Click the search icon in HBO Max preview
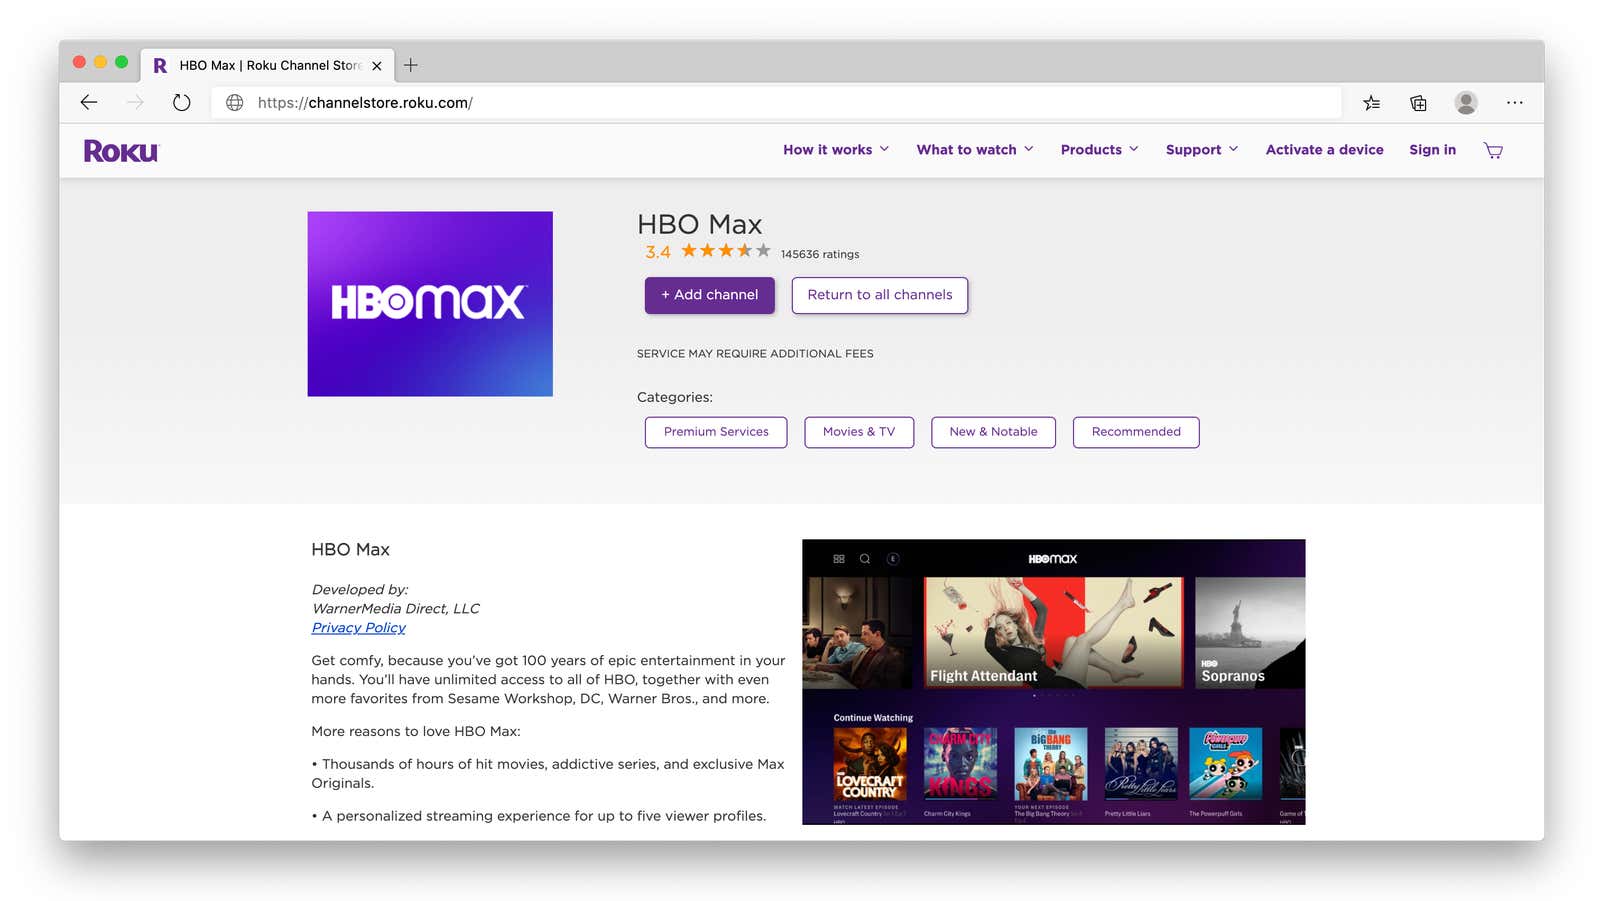The width and height of the screenshot is (1600, 901). [865, 559]
